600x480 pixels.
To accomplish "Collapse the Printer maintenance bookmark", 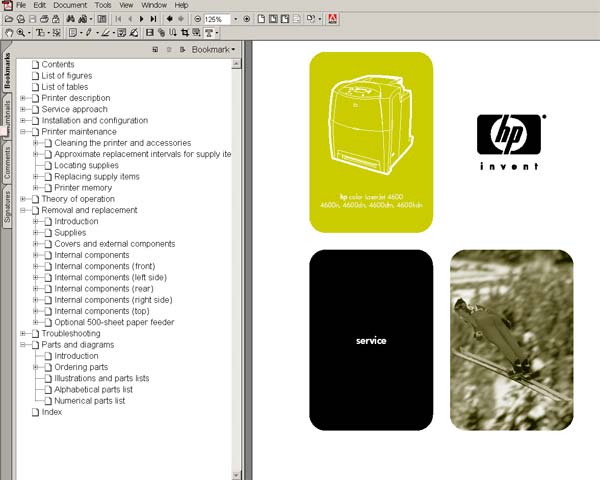I will coord(23,132).
